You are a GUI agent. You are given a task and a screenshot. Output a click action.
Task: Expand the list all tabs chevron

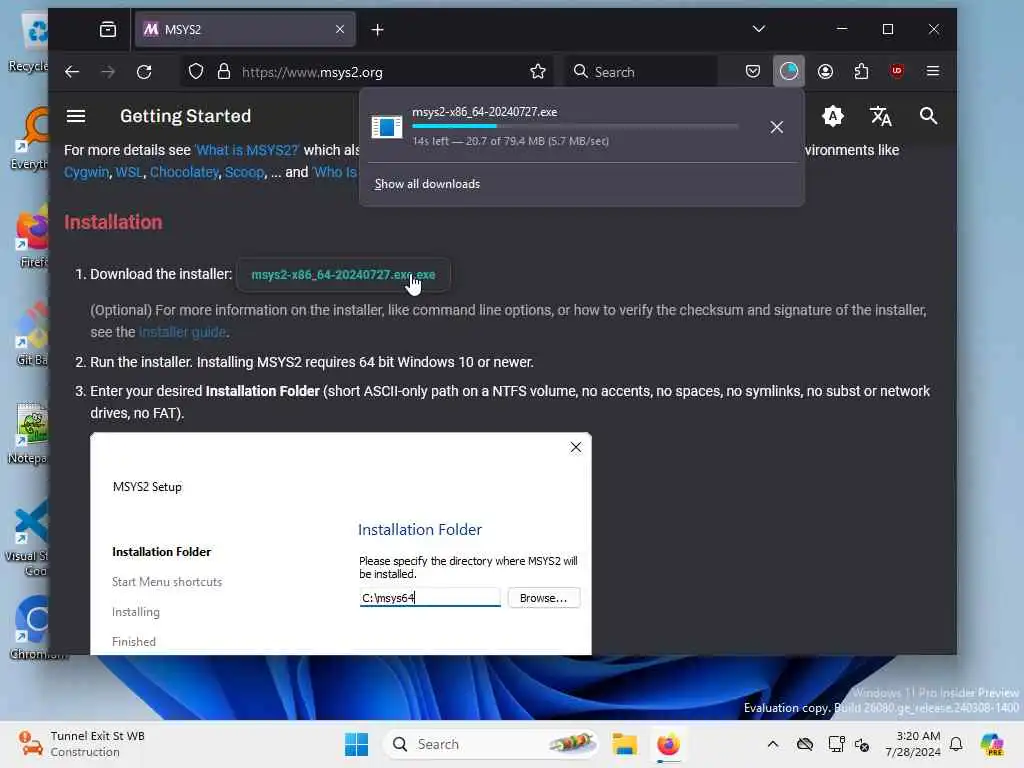tap(758, 29)
